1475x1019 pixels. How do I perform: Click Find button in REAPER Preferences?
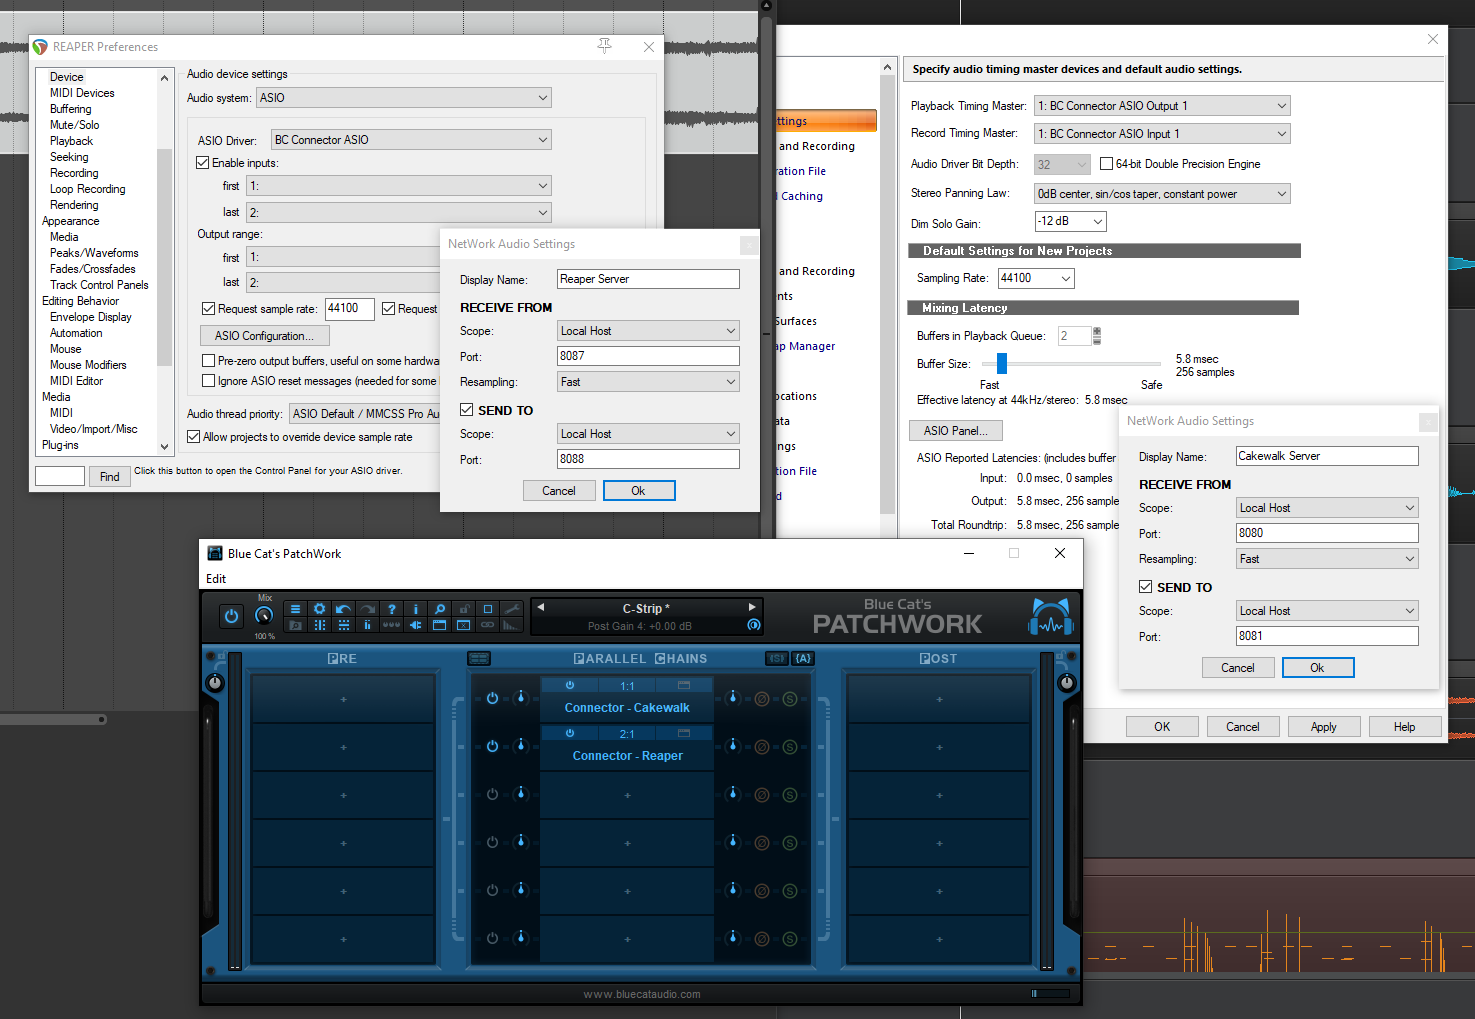click(110, 477)
